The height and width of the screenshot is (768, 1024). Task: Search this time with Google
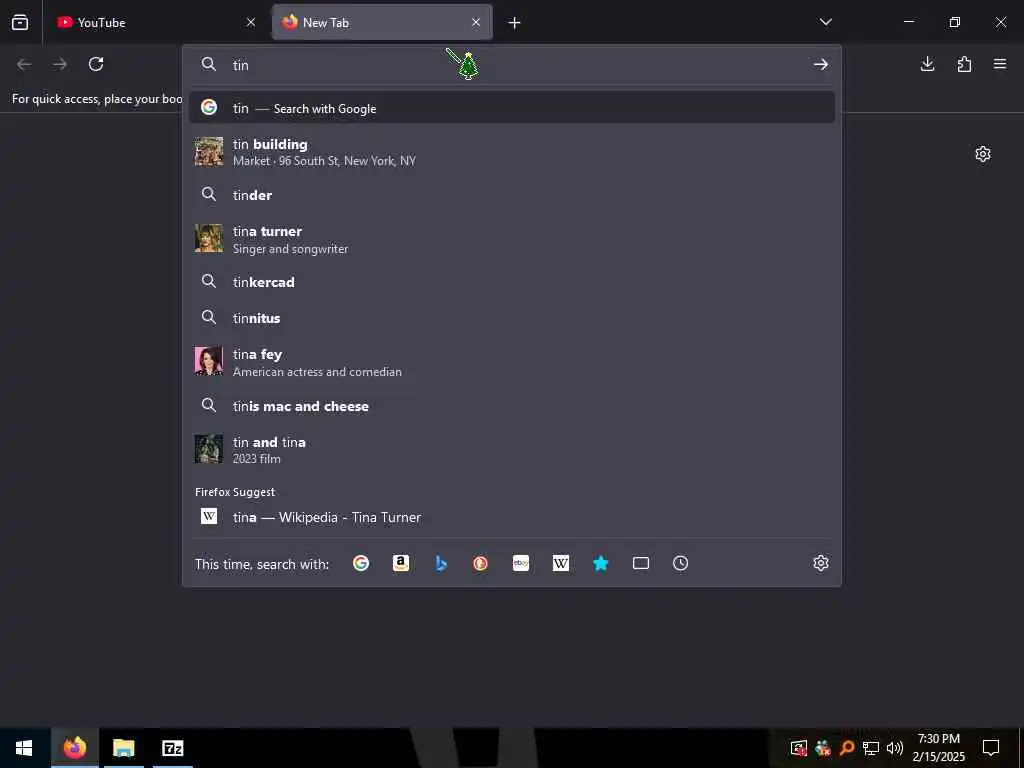click(x=361, y=563)
